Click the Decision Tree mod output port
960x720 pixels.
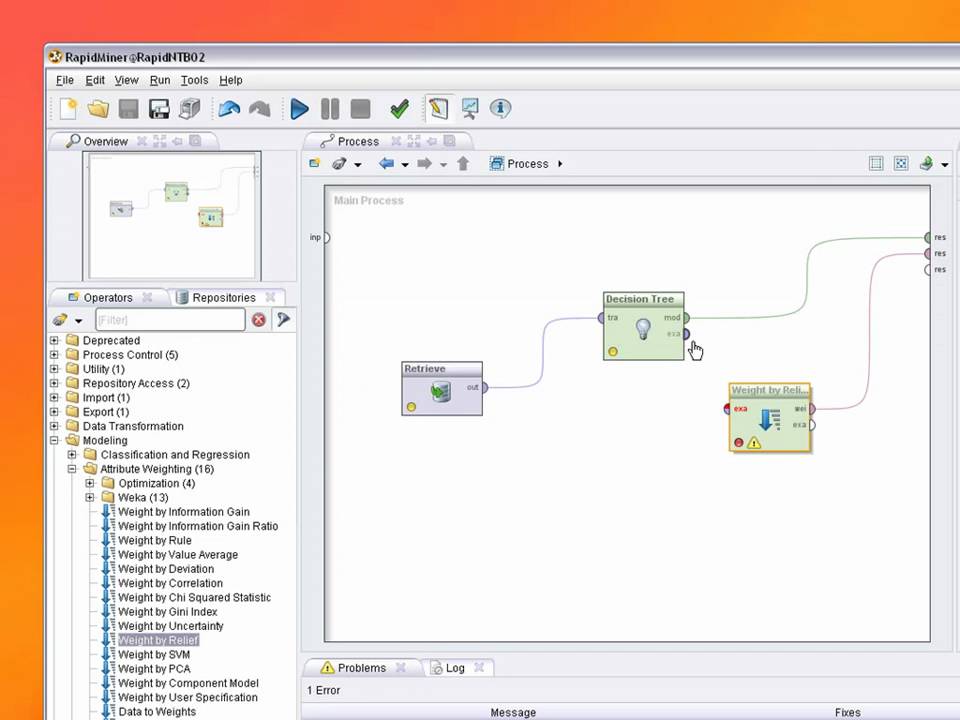point(686,318)
